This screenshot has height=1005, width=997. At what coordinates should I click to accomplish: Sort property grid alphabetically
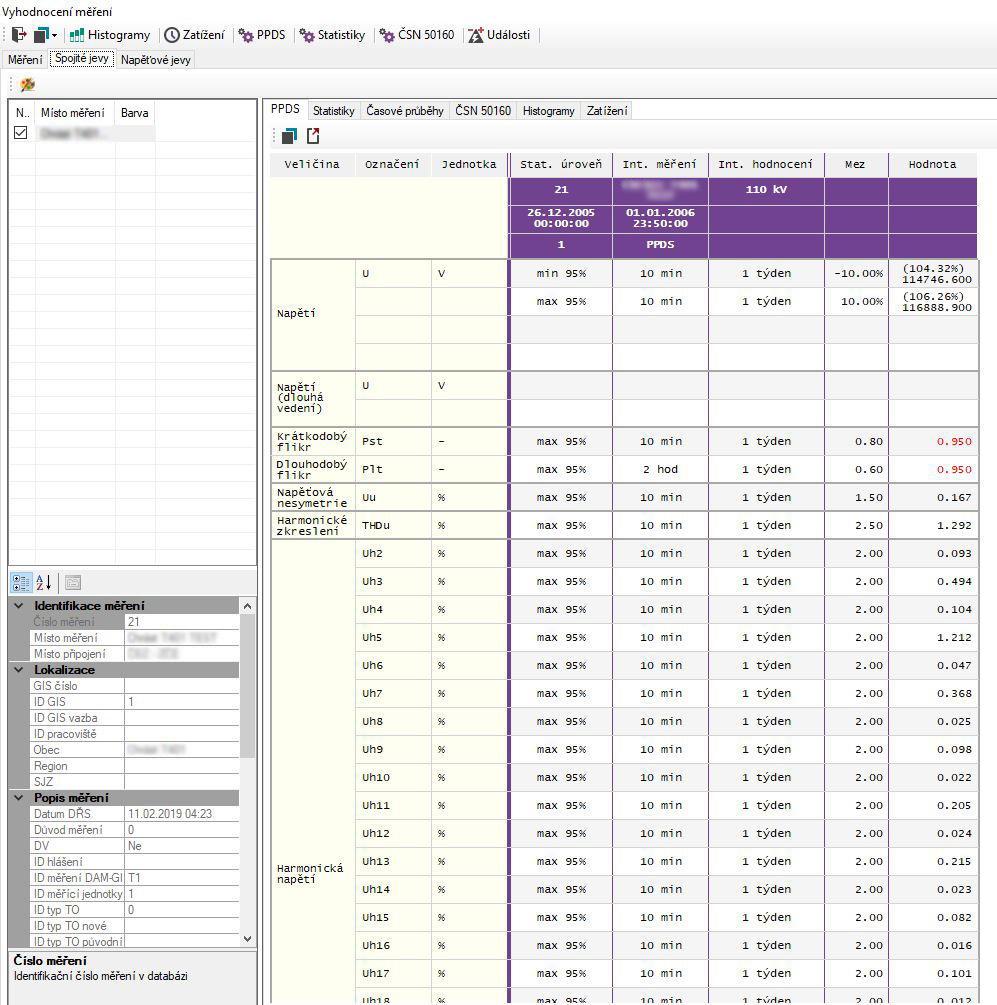[43, 582]
